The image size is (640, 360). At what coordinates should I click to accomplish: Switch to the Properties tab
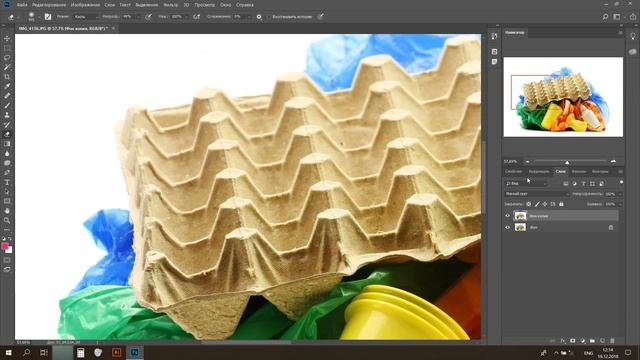(513, 172)
